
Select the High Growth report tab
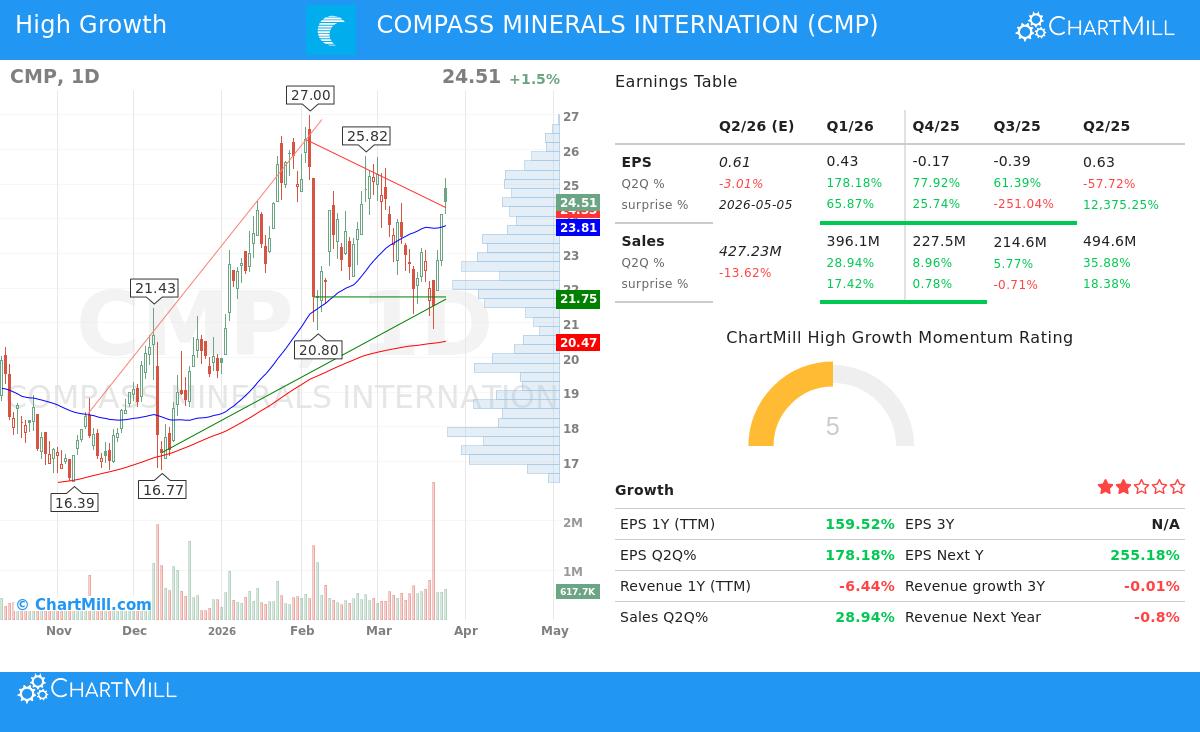point(91,24)
